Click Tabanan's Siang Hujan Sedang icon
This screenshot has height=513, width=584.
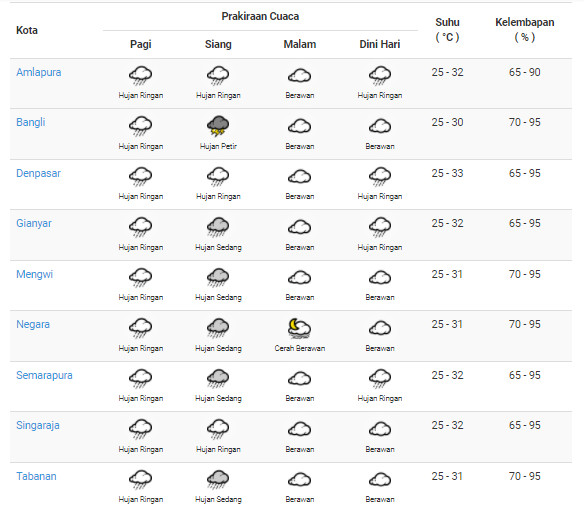click(x=218, y=480)
